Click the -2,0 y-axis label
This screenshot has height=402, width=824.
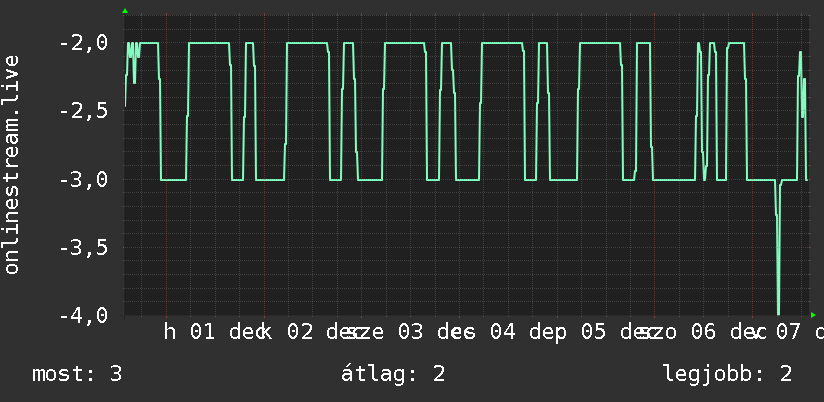pos(84,43)
